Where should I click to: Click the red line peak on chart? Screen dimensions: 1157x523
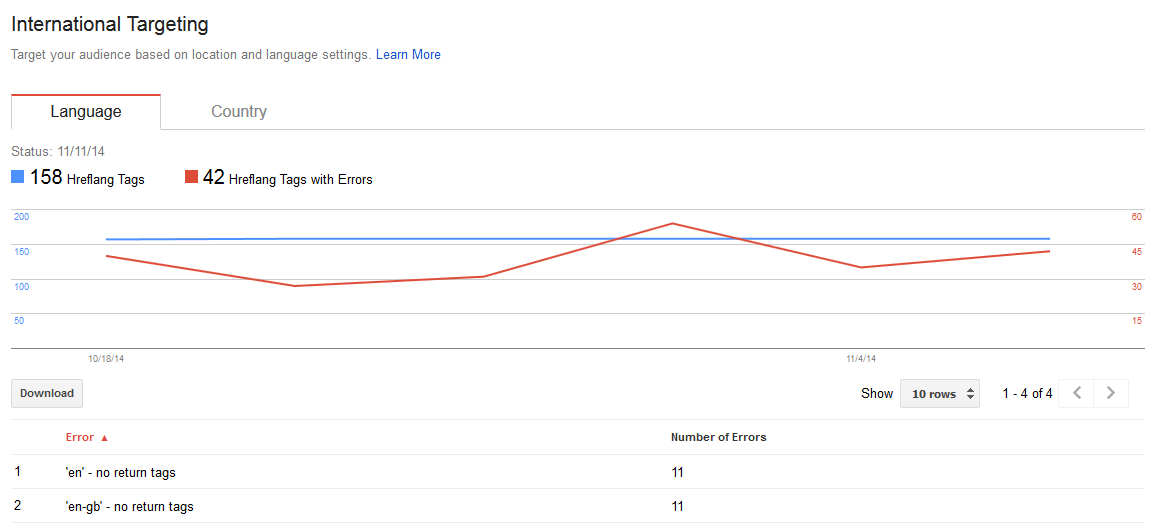pos(672,223)
